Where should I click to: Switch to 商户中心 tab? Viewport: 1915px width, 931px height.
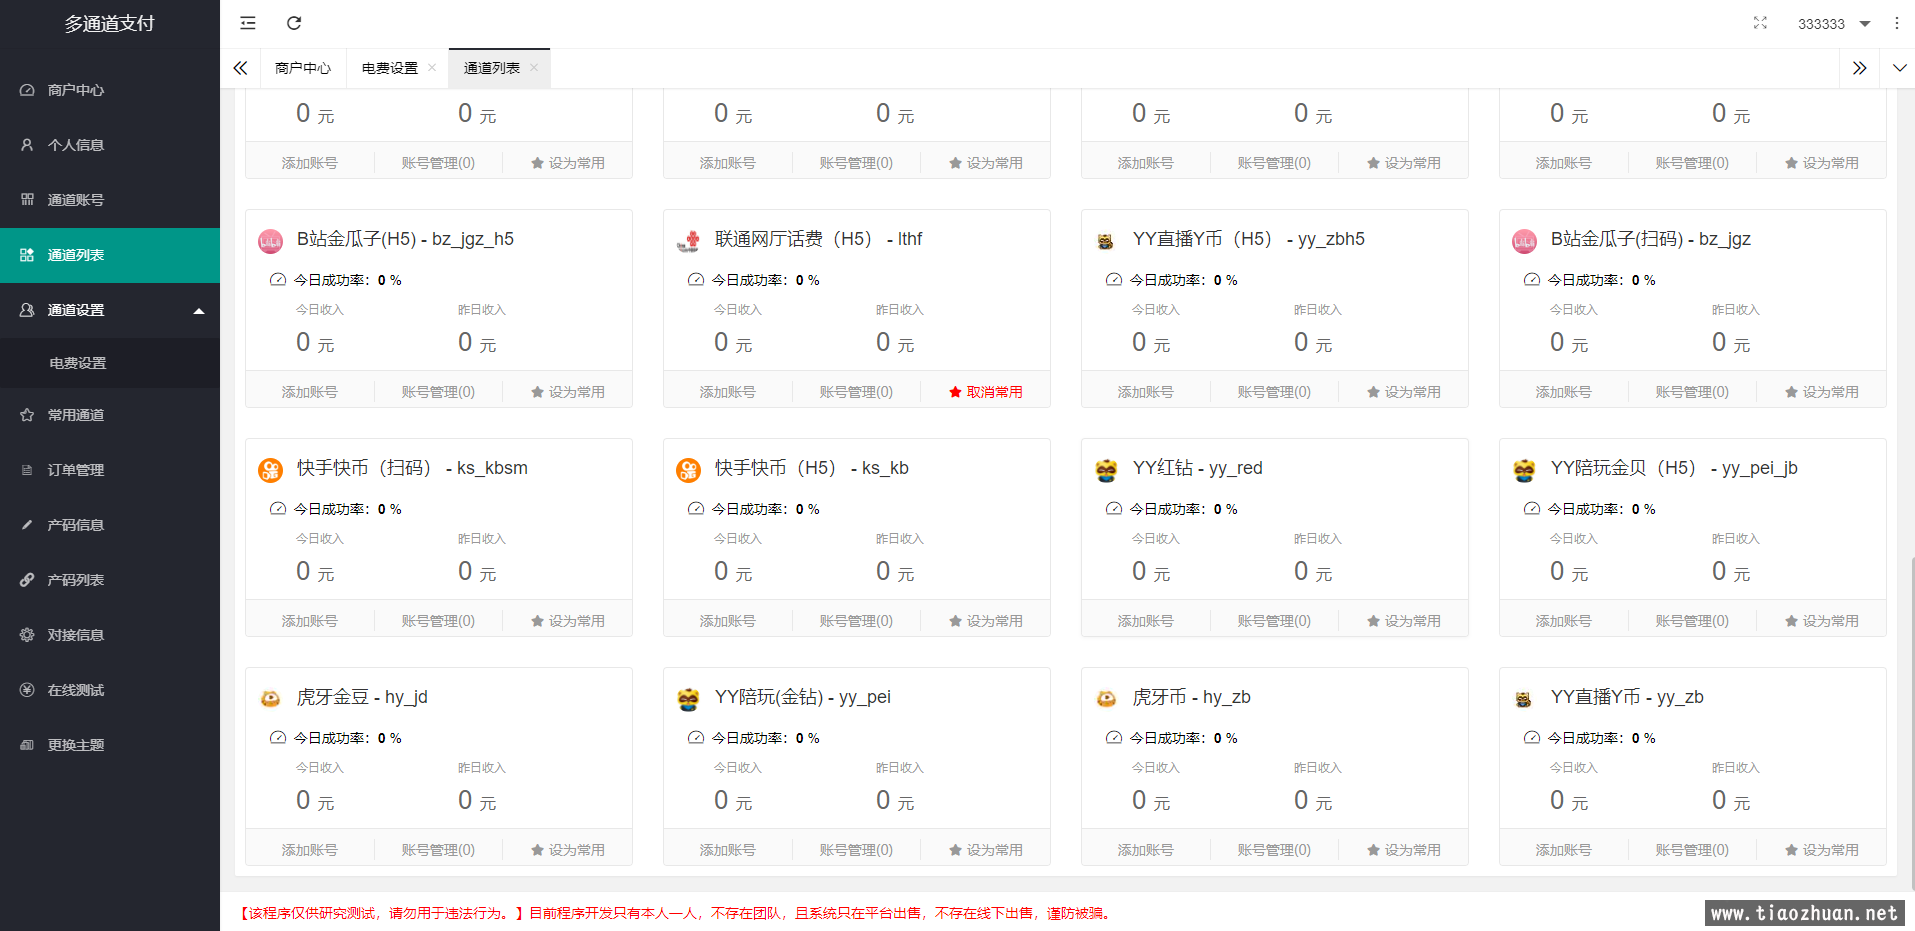pos(303,68)
